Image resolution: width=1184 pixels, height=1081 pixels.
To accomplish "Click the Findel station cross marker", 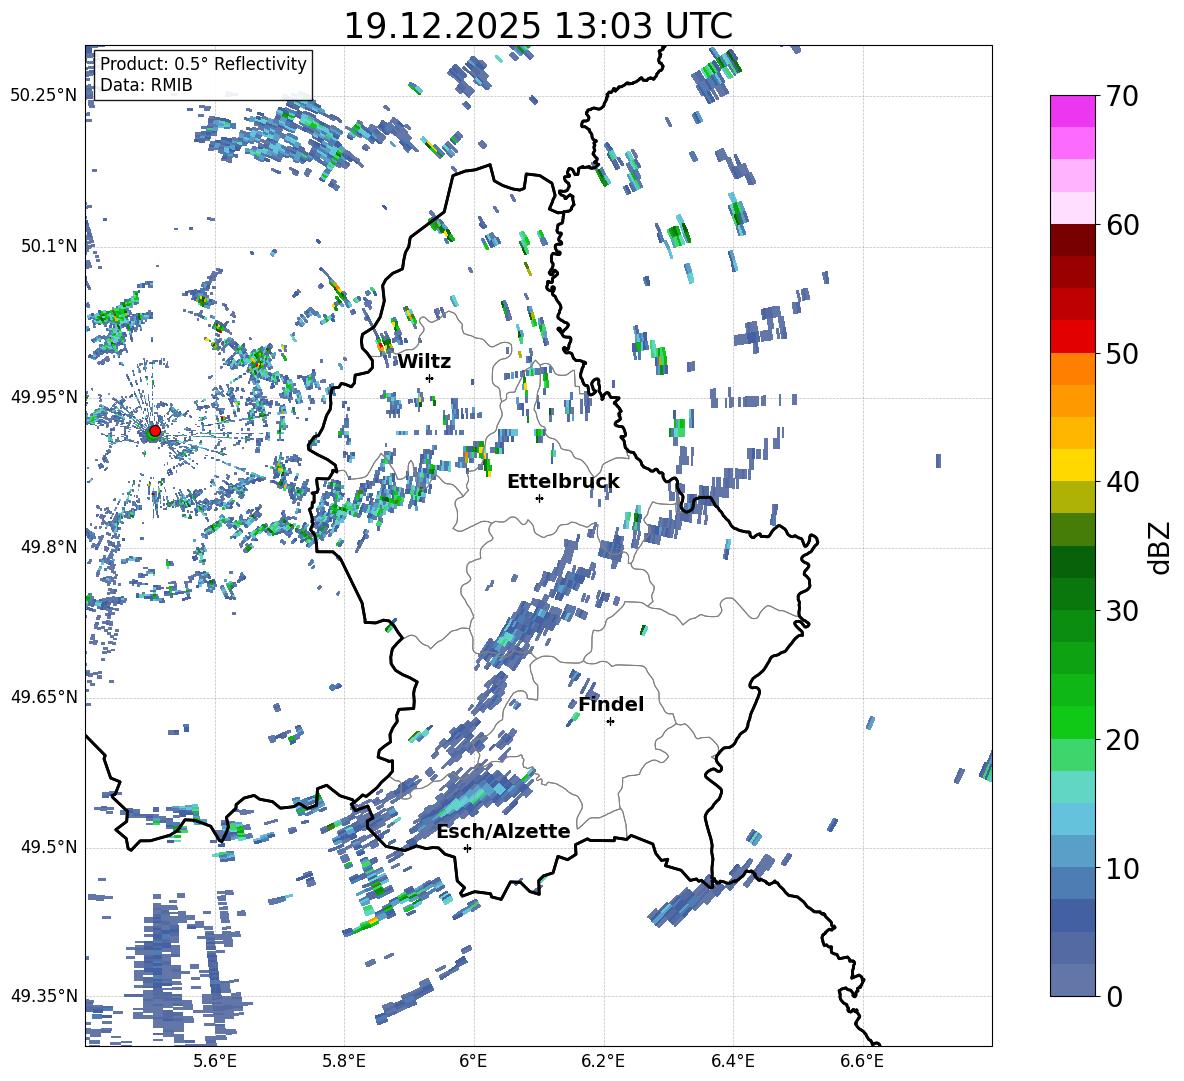I will tap(610, 721).
